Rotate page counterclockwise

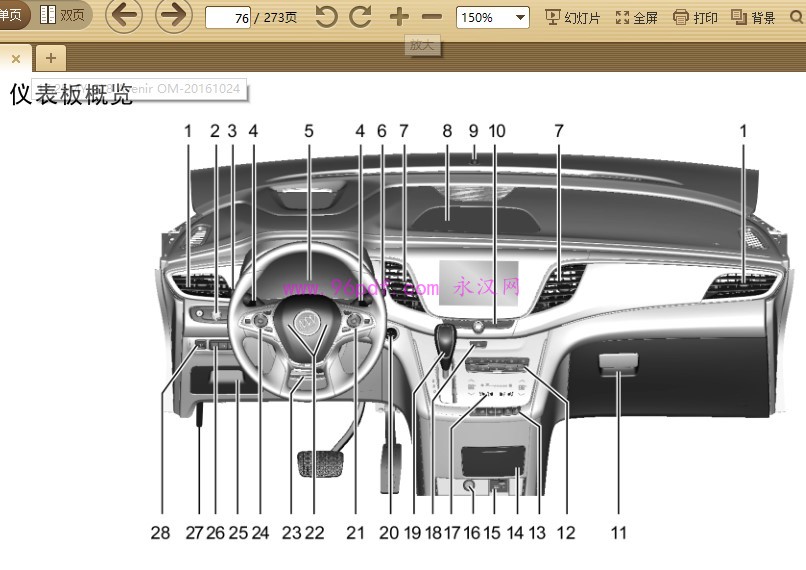[326, 17]
